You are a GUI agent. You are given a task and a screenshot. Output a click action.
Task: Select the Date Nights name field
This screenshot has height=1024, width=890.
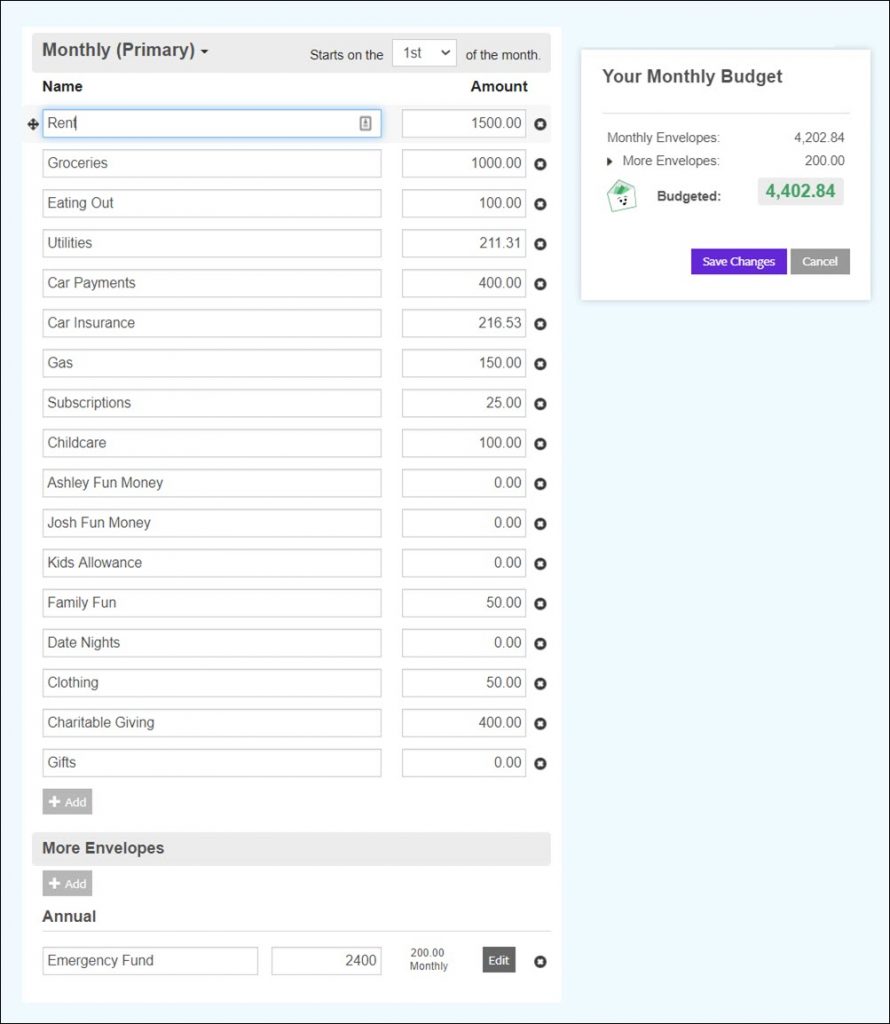point(212,643)
